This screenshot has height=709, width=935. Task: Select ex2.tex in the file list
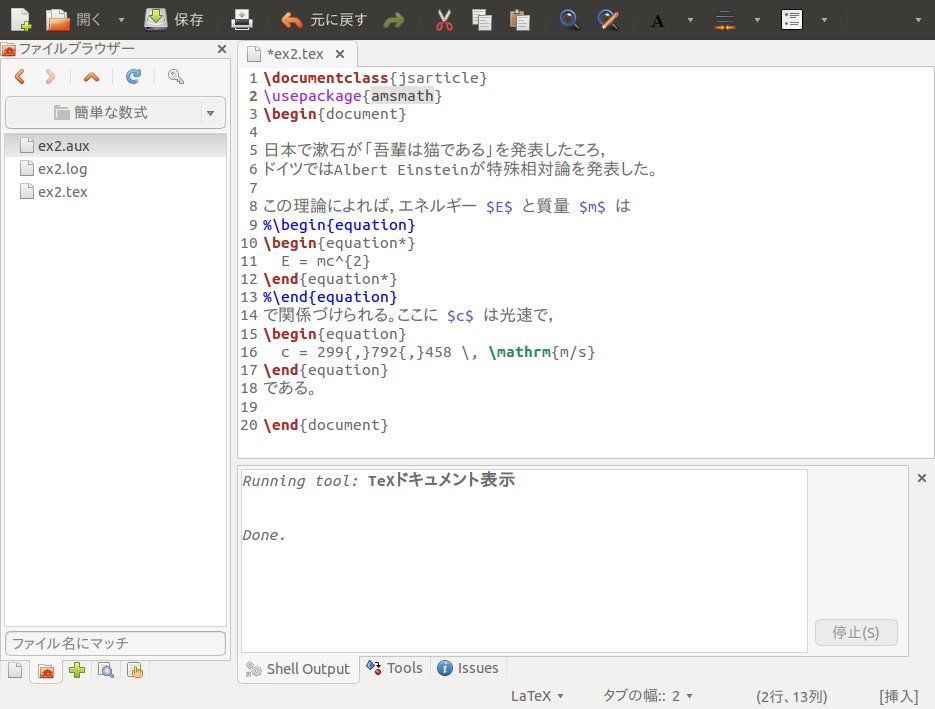point(115,191)
